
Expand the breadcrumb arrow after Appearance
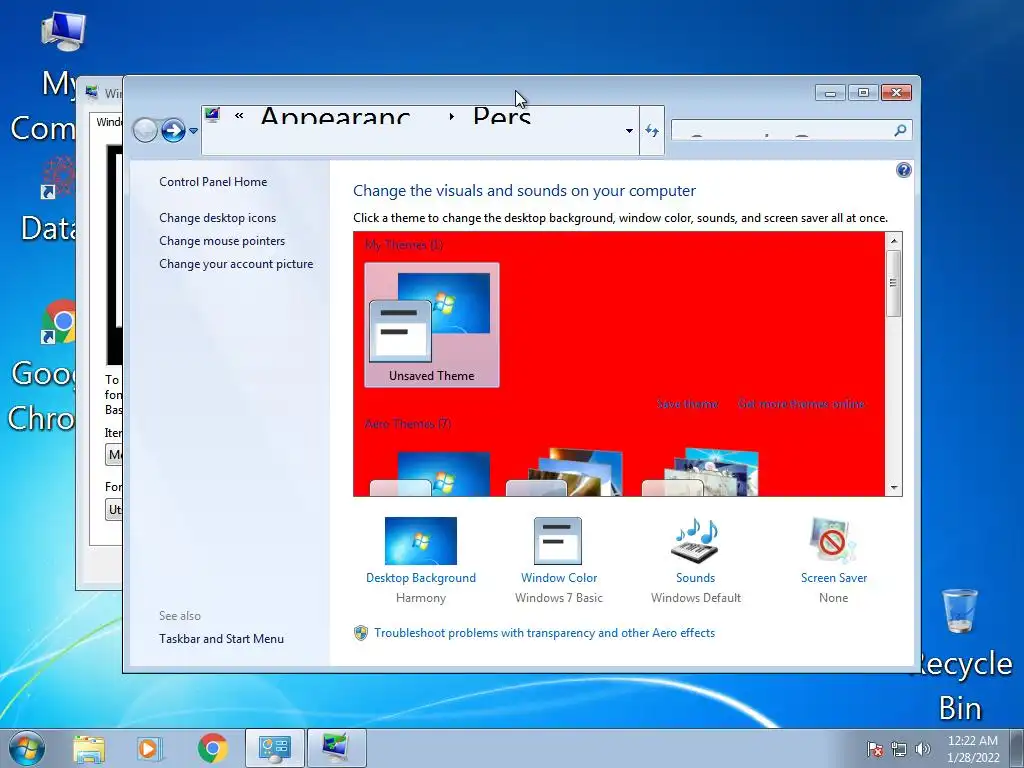[451, 116]
